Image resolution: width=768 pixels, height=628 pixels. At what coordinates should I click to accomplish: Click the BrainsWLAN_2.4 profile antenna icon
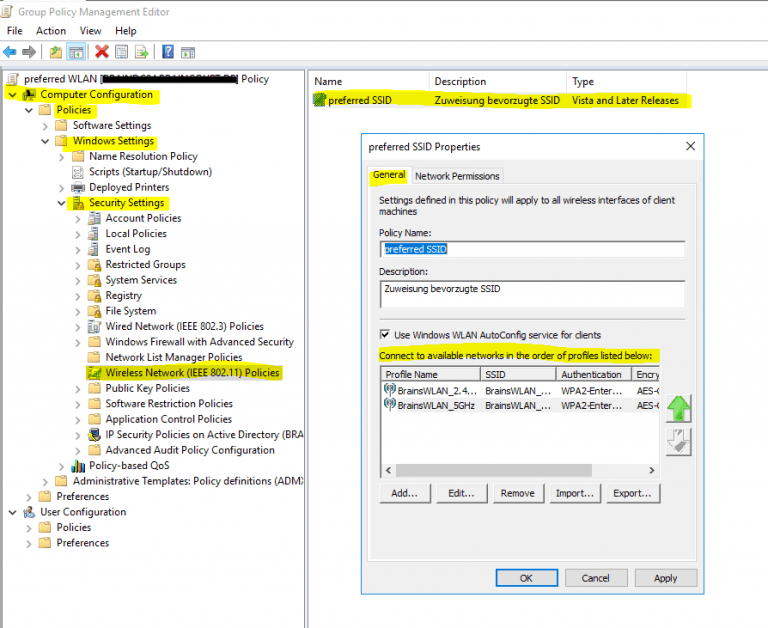coord(390,390)
